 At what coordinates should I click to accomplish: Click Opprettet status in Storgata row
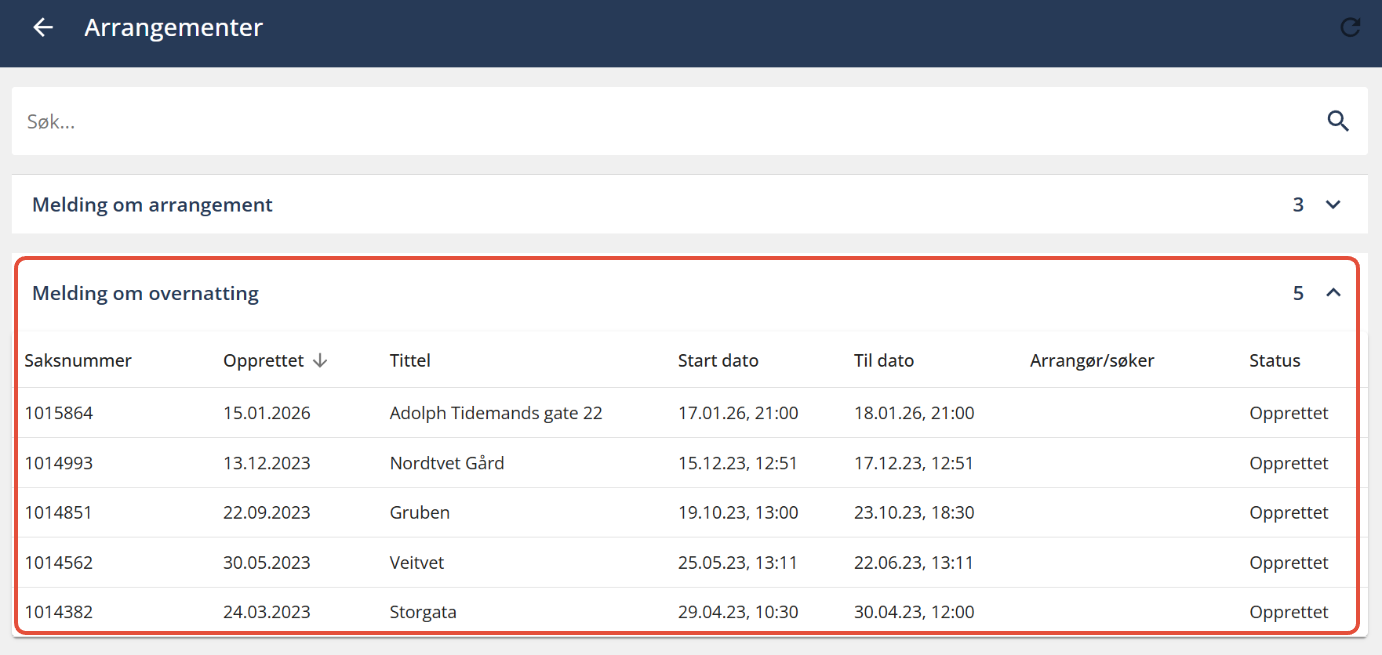1289,612
